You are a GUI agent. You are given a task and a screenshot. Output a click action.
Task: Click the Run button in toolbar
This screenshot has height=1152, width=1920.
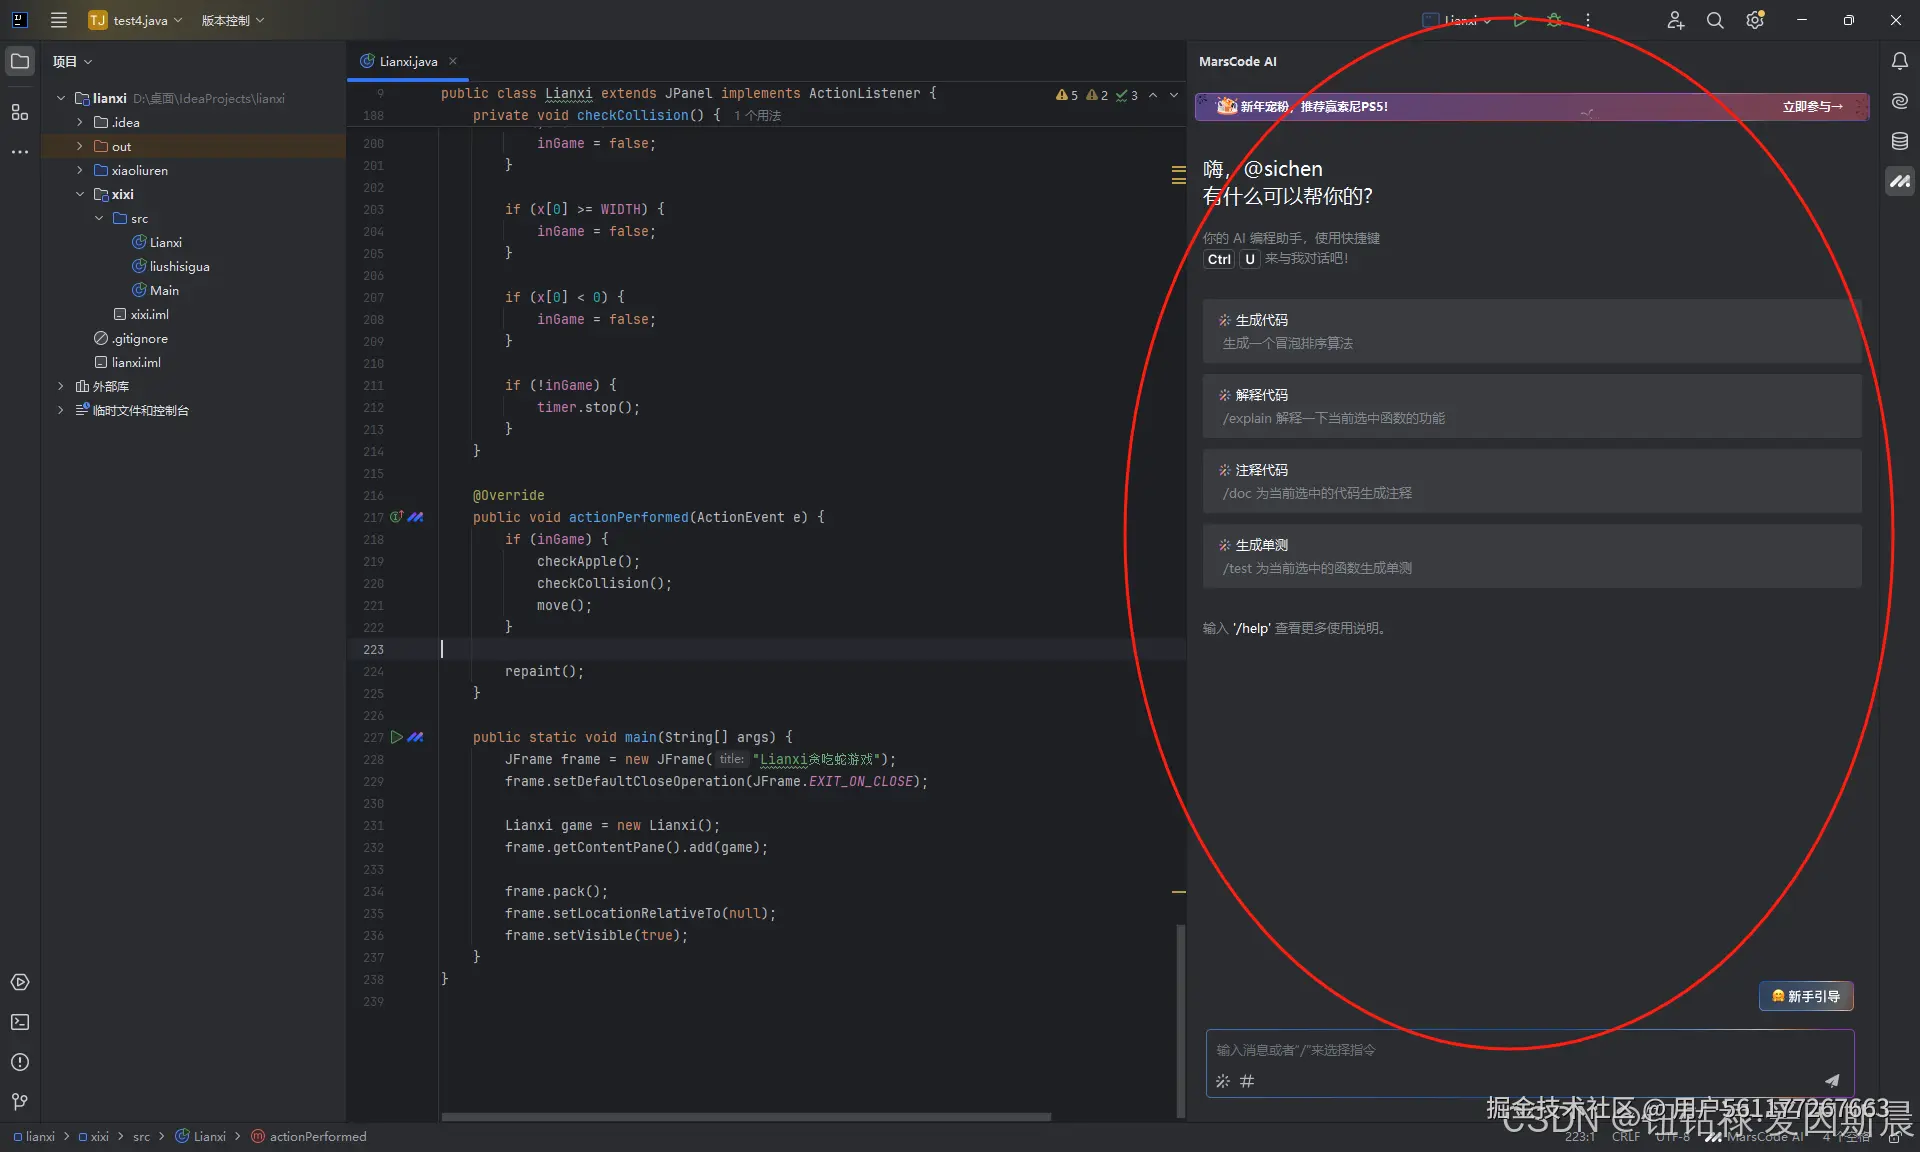[1519, 20]
